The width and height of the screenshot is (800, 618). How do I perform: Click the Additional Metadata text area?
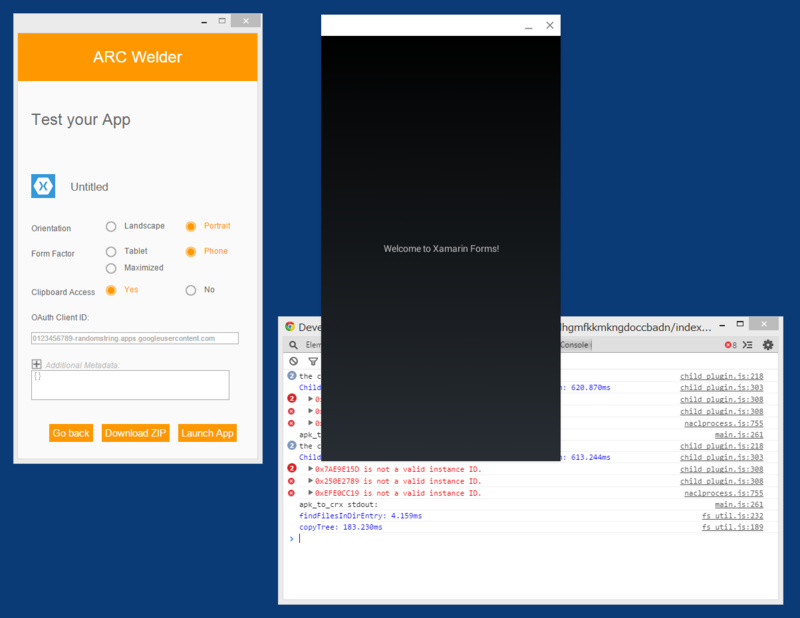[130, 385]
